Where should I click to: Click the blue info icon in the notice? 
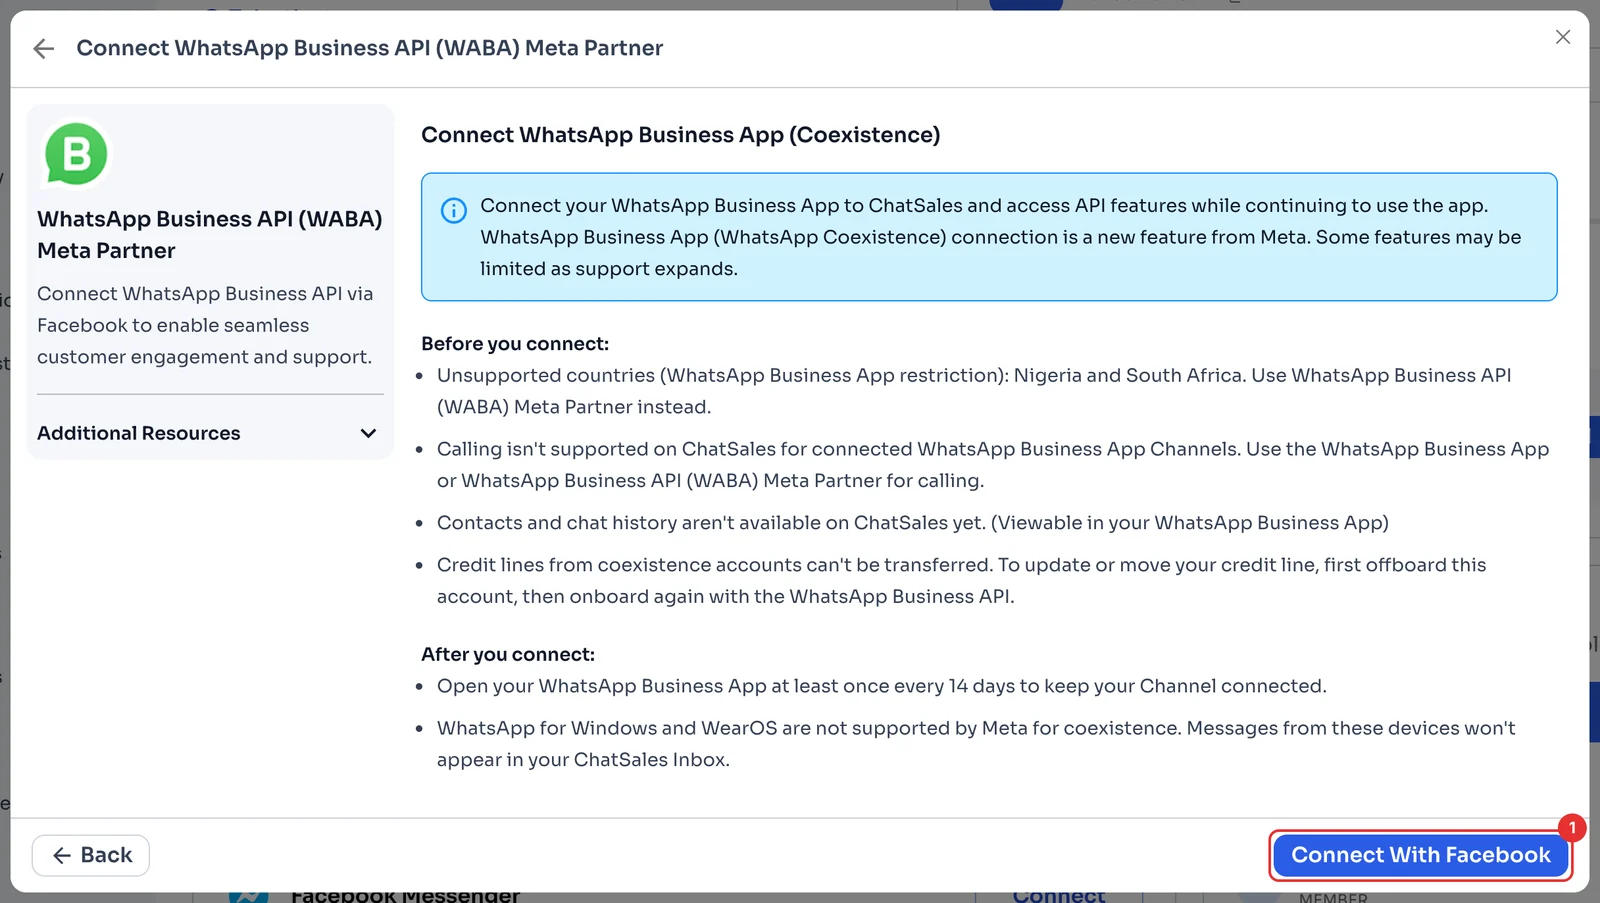click(454, 210)
